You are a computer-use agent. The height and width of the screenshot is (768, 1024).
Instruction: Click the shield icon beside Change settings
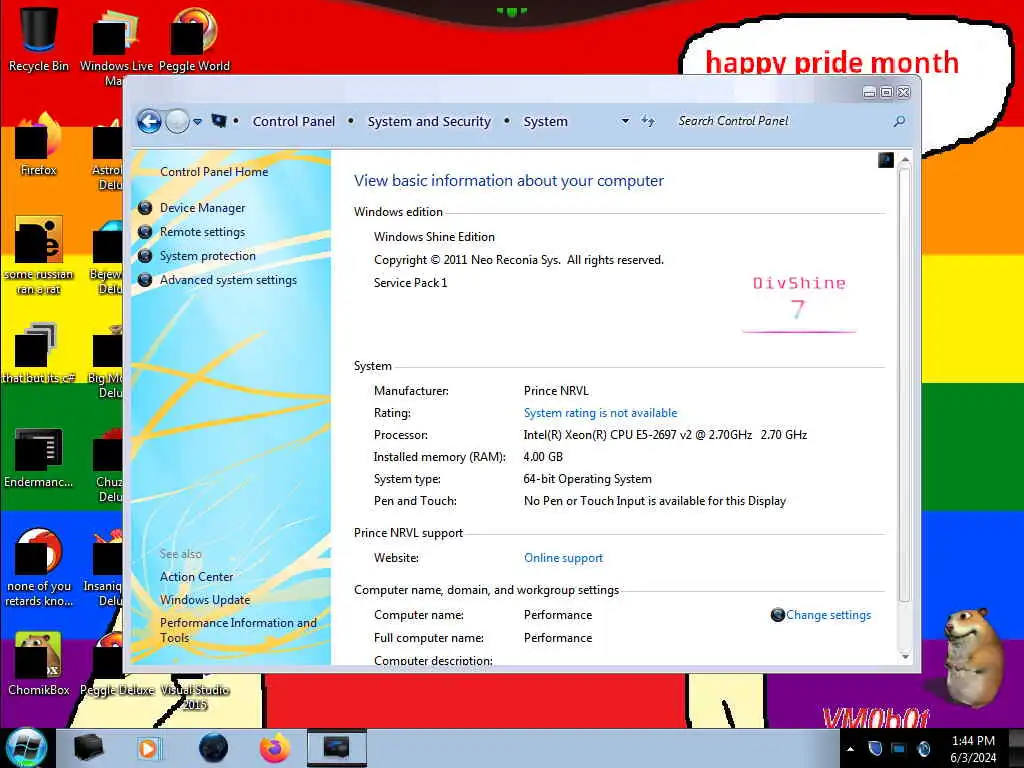pos(777,615)
